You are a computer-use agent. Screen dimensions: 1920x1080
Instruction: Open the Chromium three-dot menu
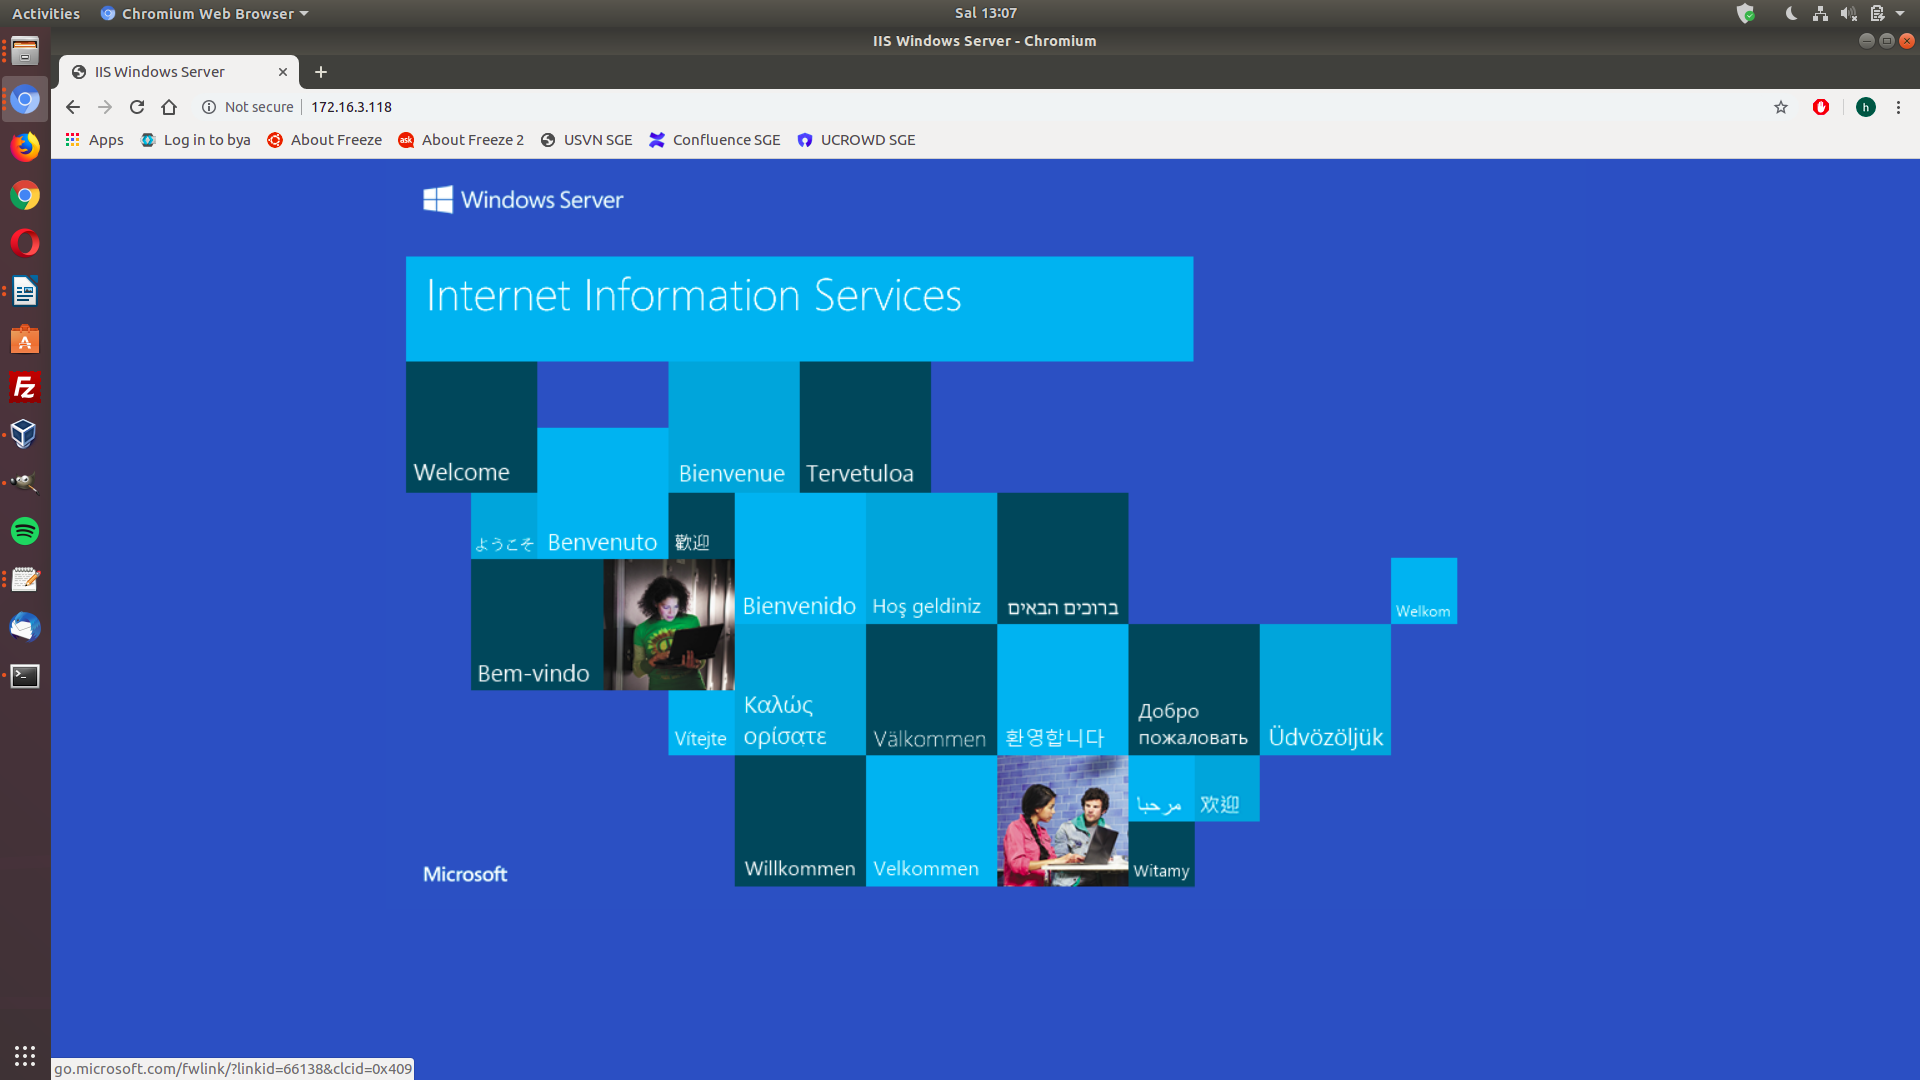click(x=1898, y=107)
